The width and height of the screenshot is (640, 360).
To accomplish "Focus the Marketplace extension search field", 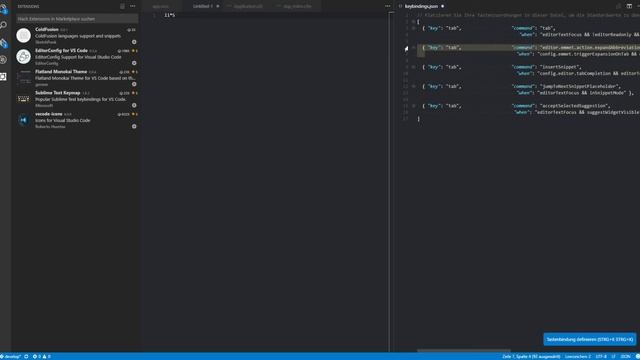I will pos(77,19).
